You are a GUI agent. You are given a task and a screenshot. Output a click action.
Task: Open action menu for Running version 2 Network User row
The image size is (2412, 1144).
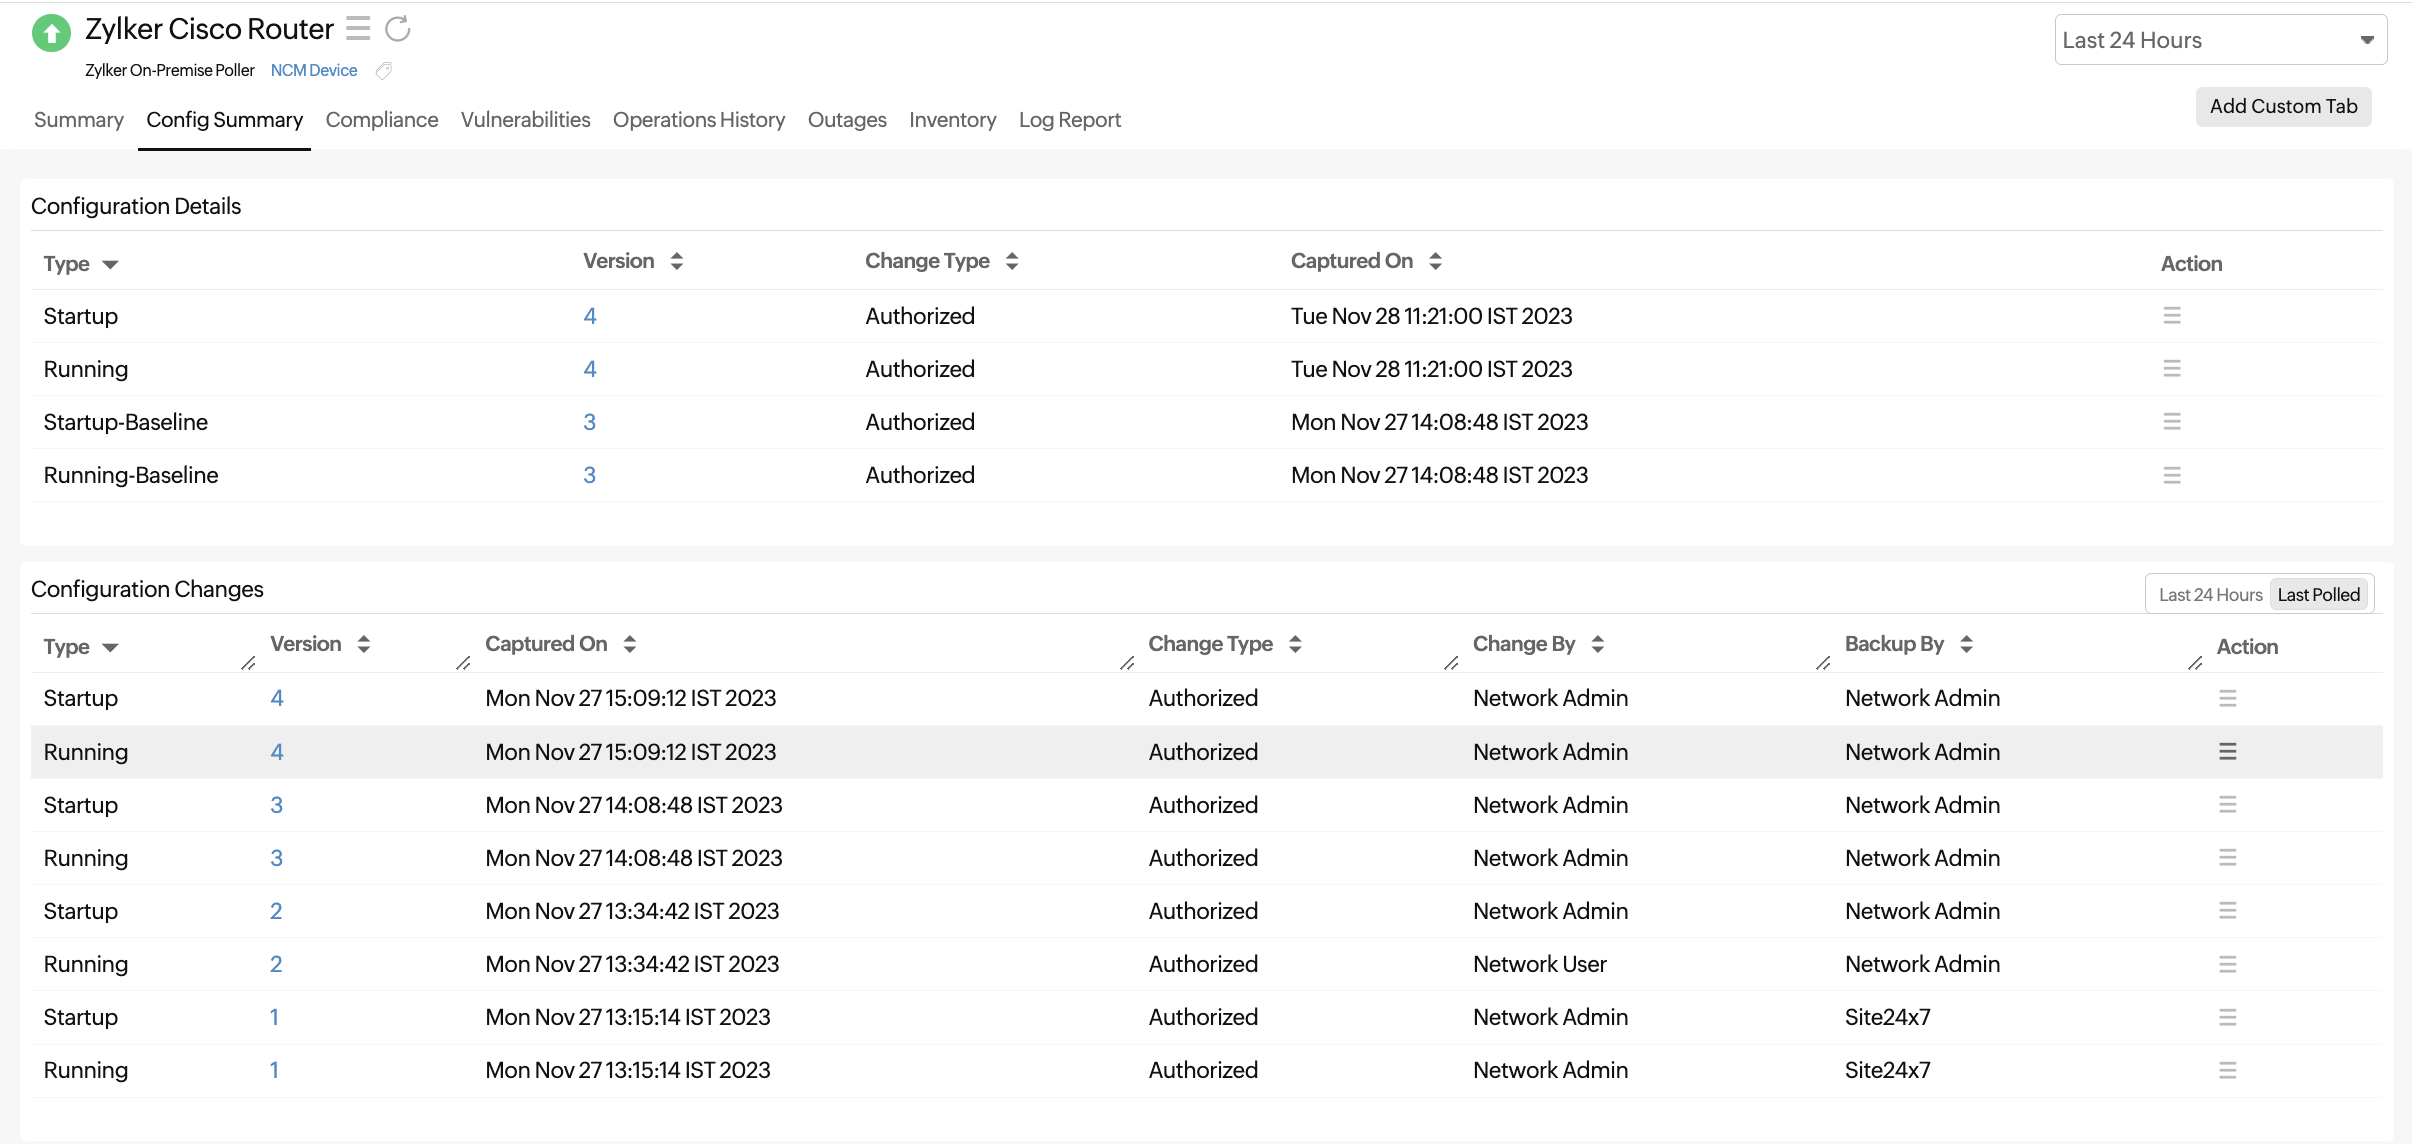2228,964
